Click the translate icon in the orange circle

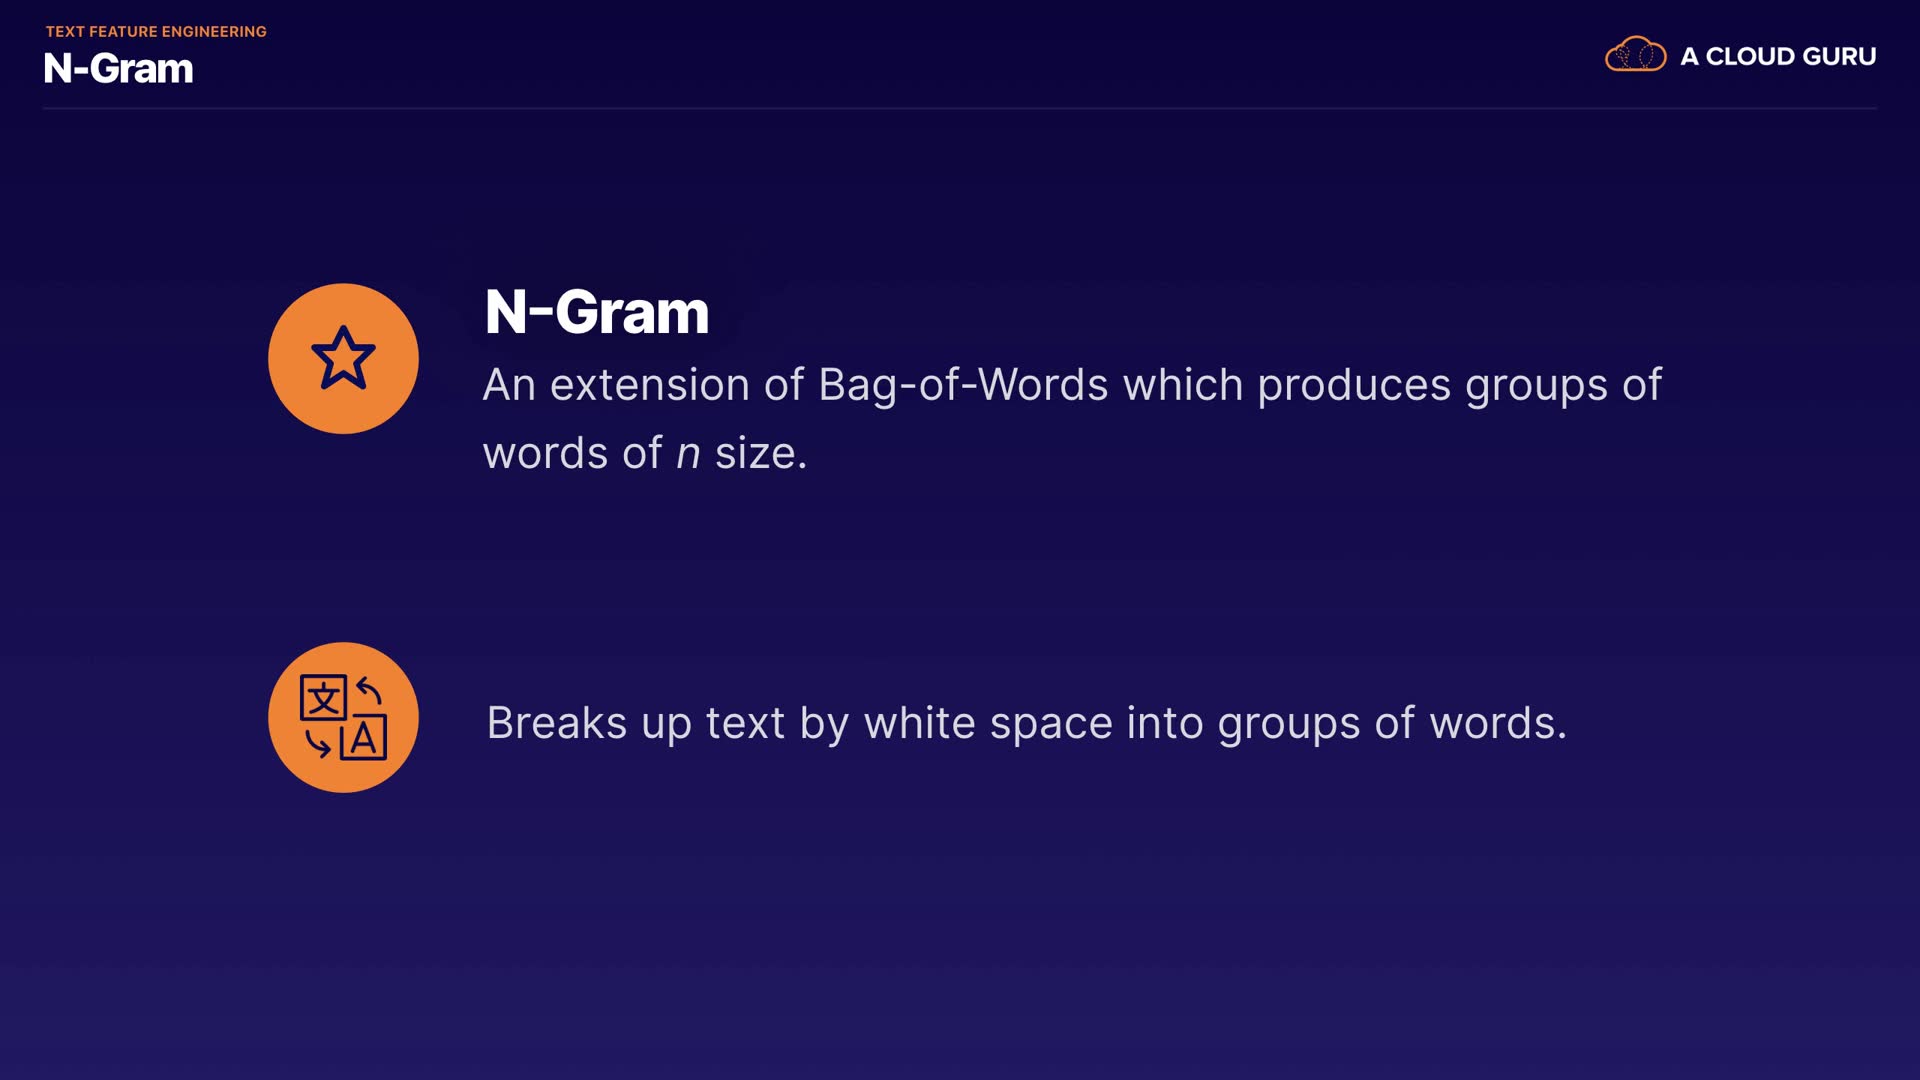click(343, 718)
